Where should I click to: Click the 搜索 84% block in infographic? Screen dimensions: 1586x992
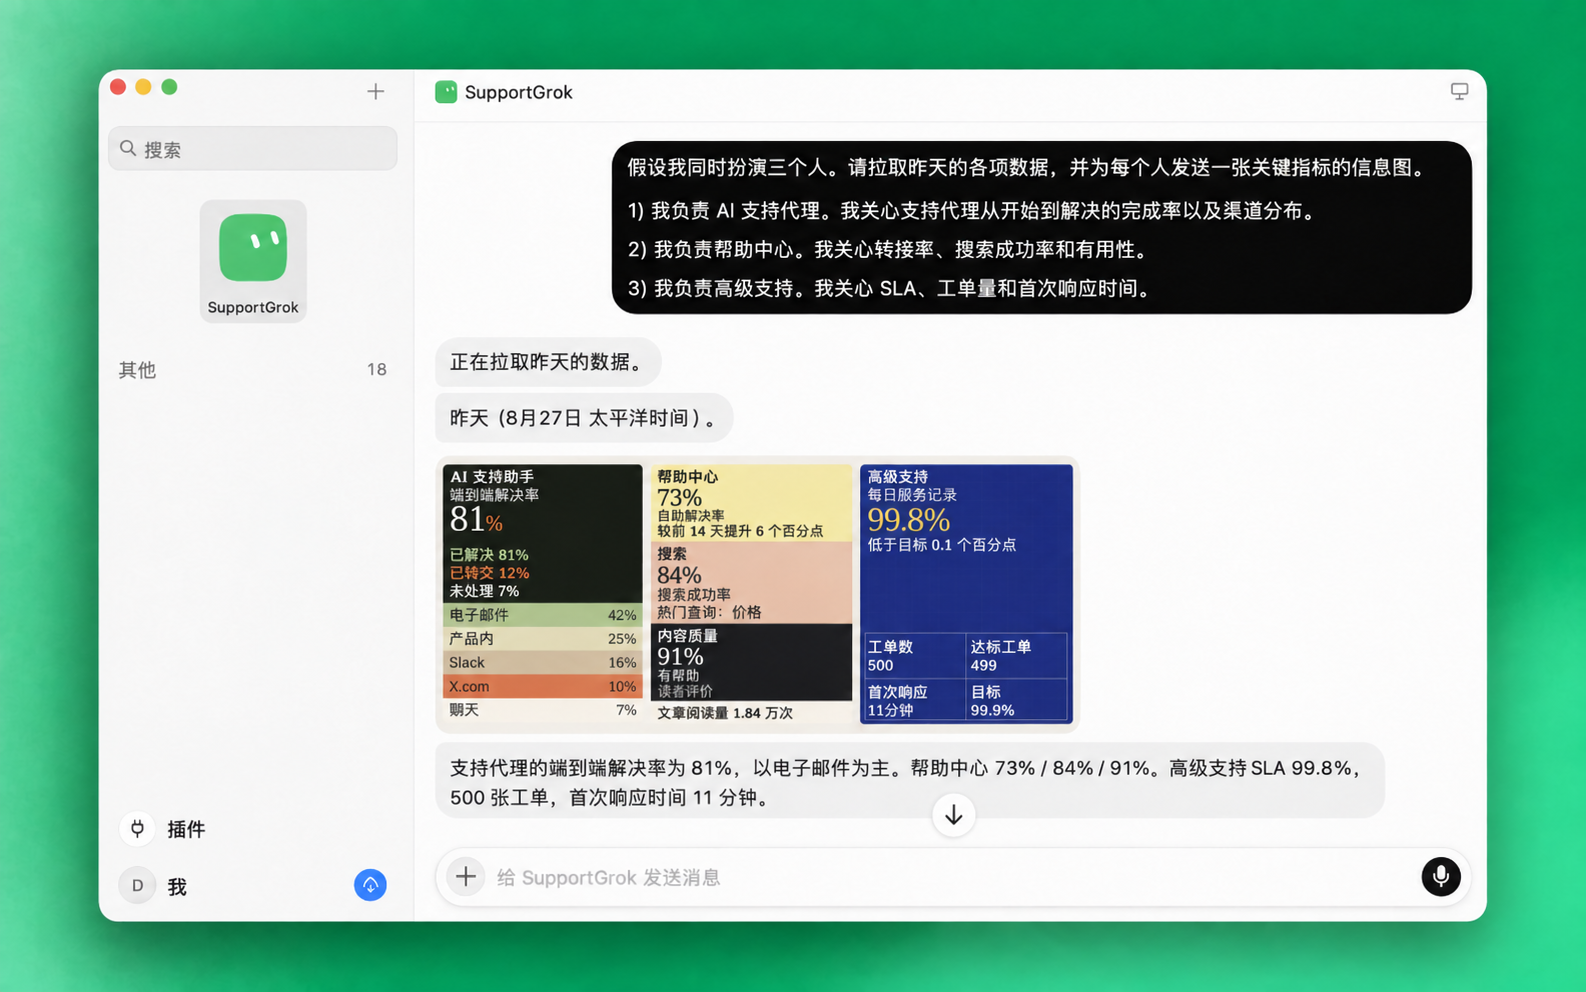pos(751,583)
